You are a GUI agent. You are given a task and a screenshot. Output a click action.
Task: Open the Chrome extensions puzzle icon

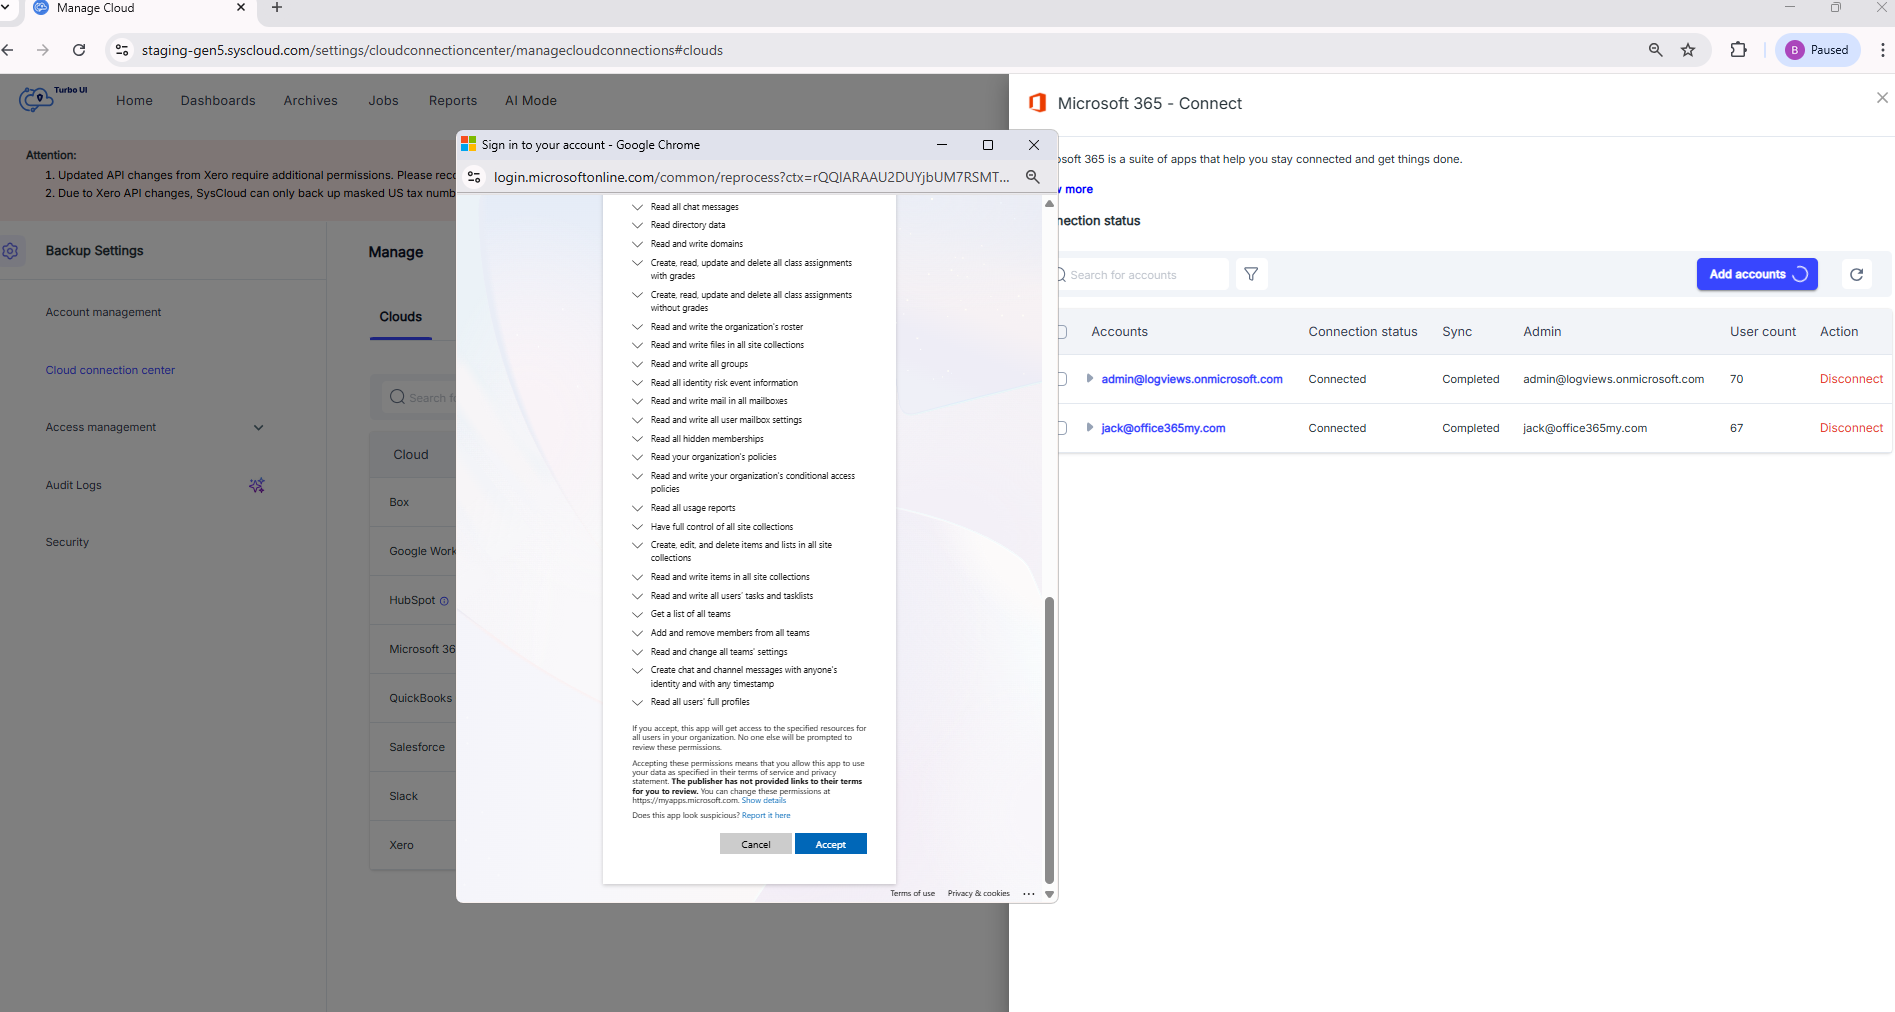click(1738, 50)
